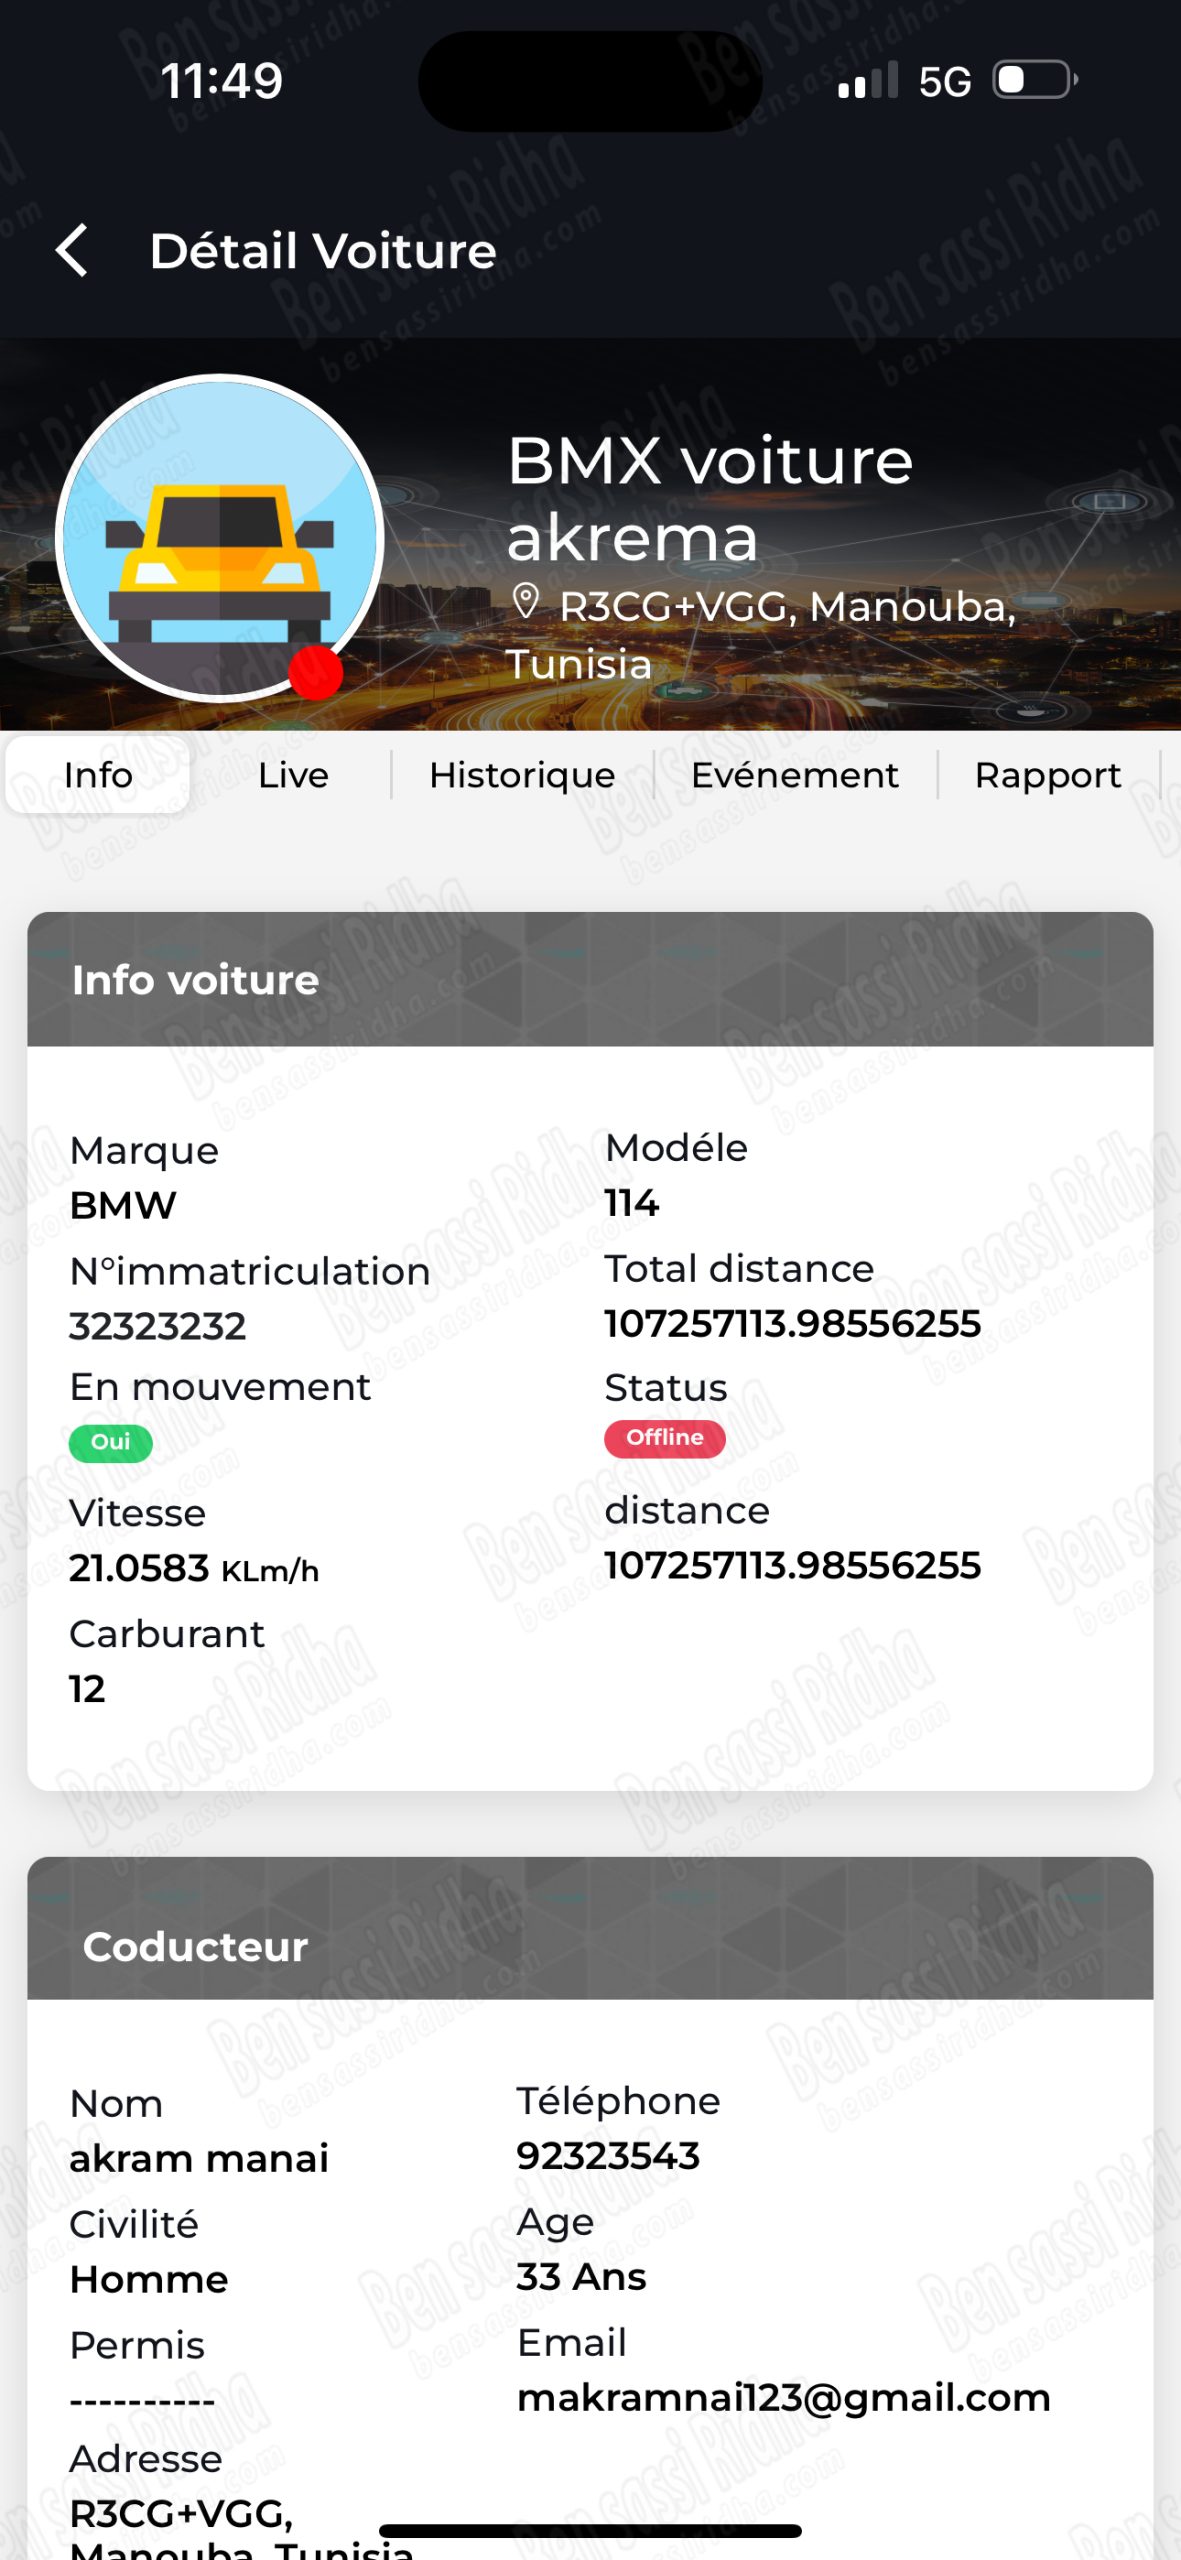Tap the 5G network indicator
Viewport: 1181px width, 2560px height.
(944, 82)
